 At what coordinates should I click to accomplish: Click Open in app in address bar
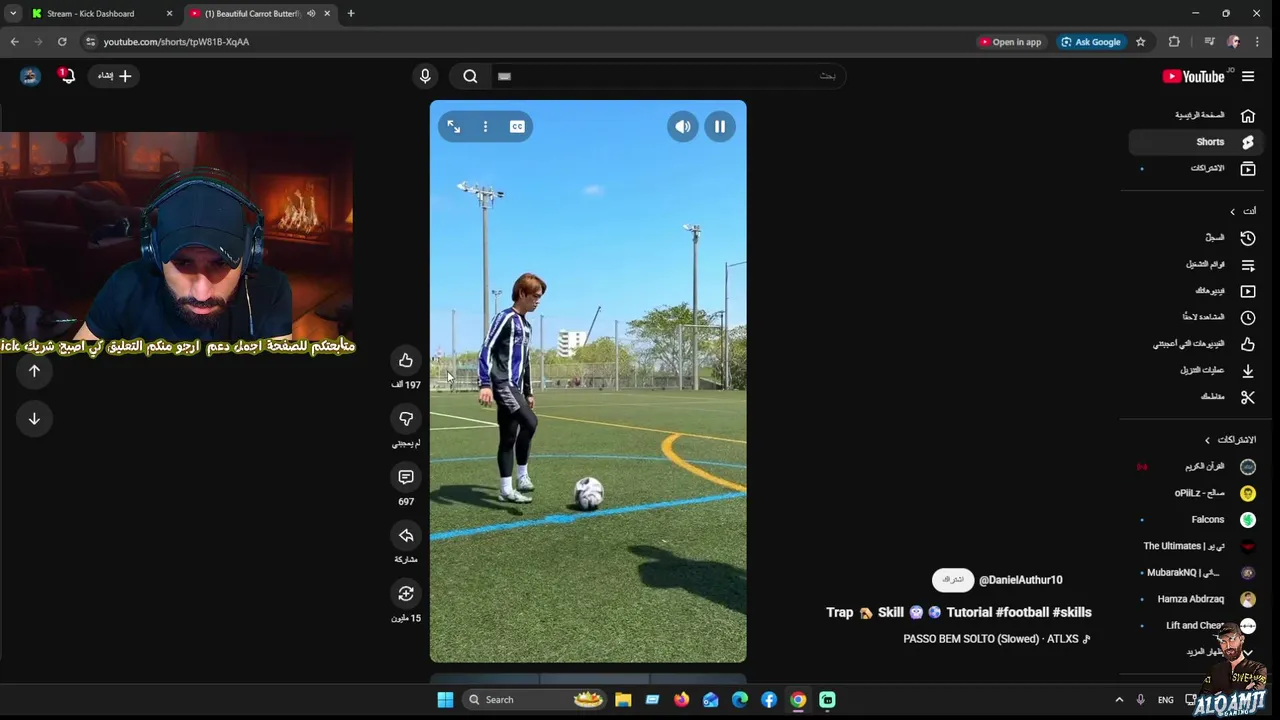click(x=1010, y=42)
